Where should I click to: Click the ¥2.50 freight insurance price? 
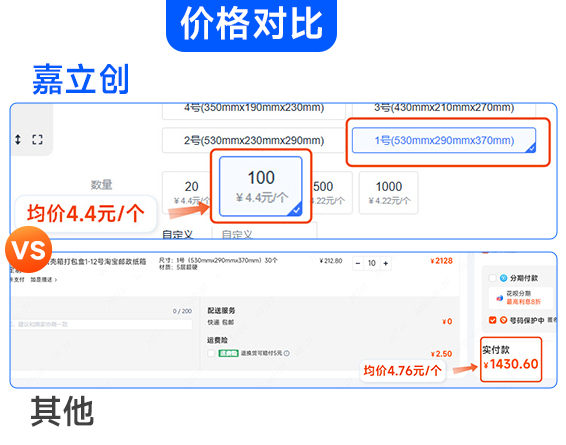441,354
